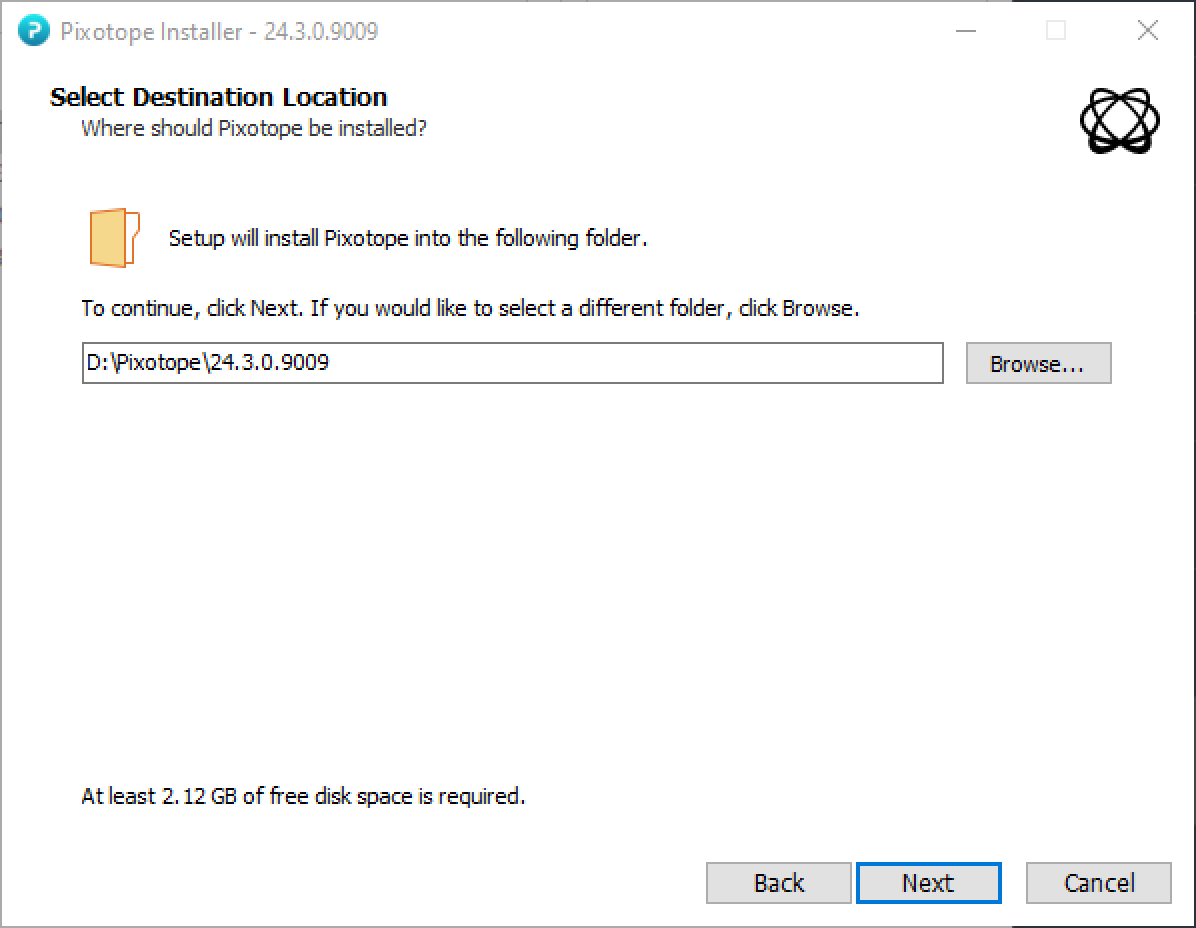Click the Pixotope icon in the title bar

33,31
